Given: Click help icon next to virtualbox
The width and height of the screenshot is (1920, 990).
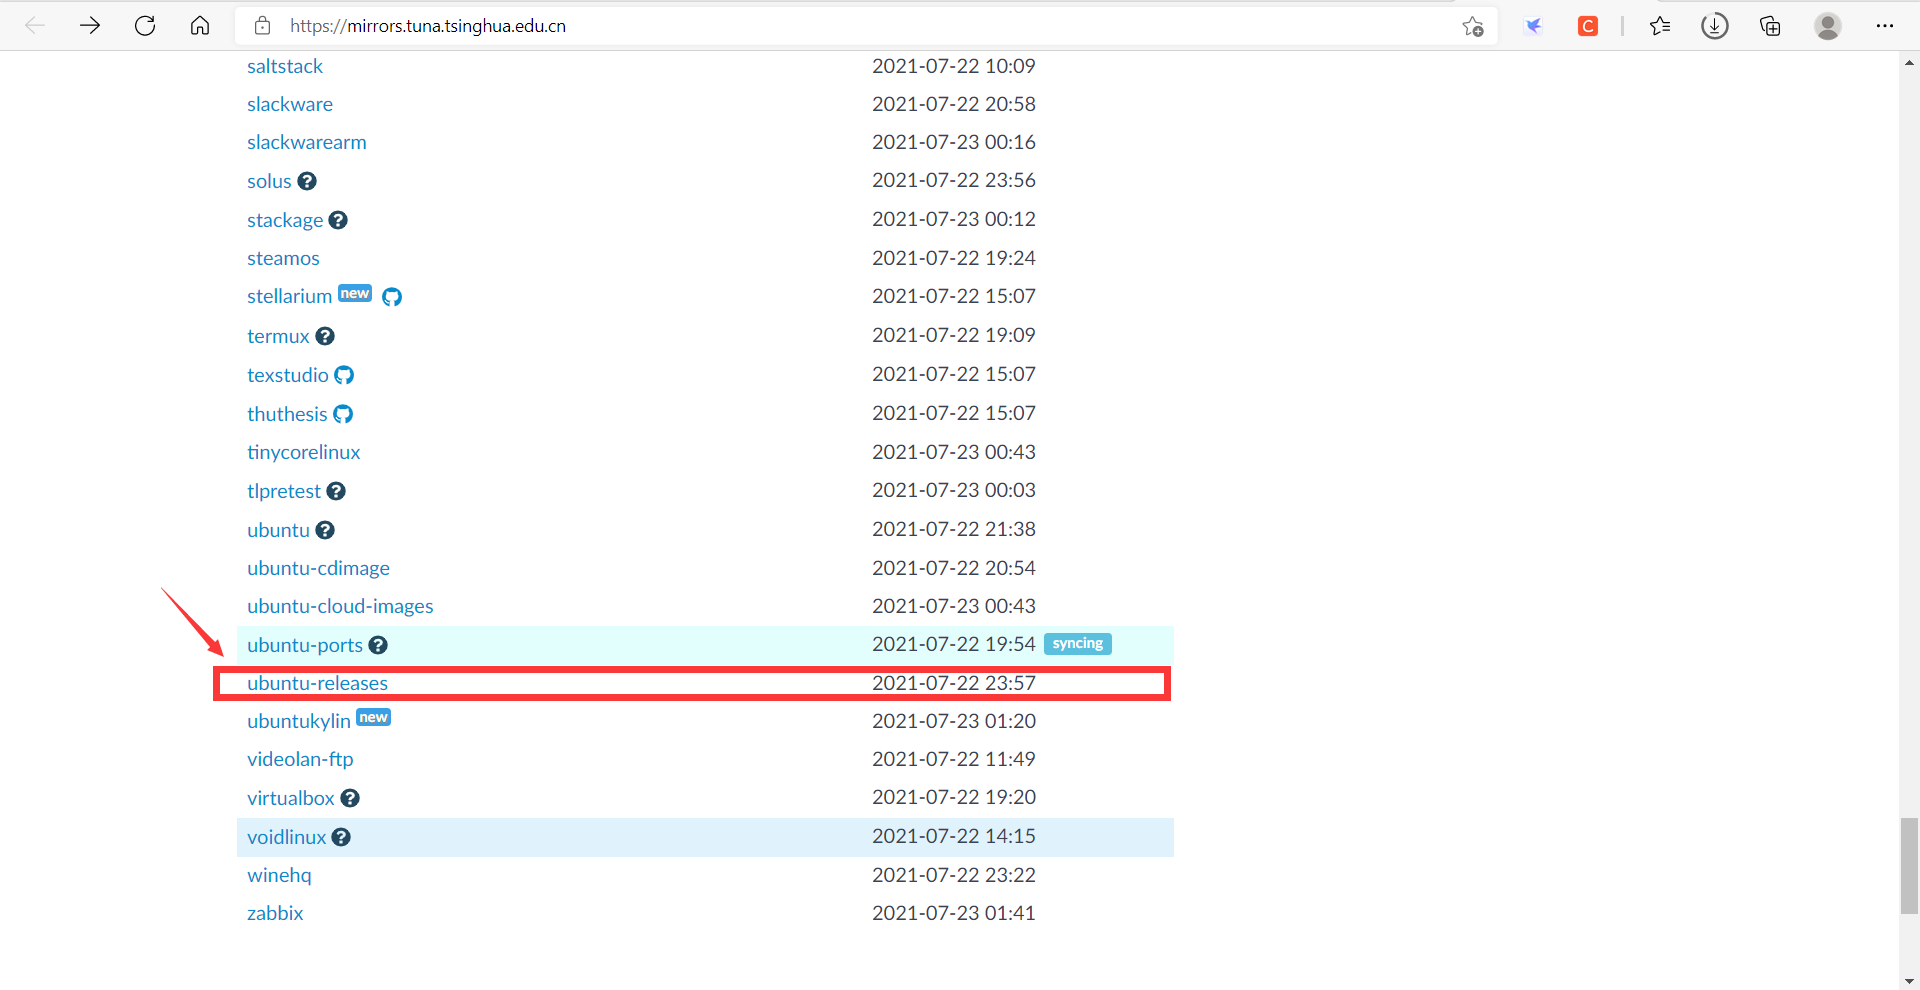Looking at the screenshot, I should (350, 798).
